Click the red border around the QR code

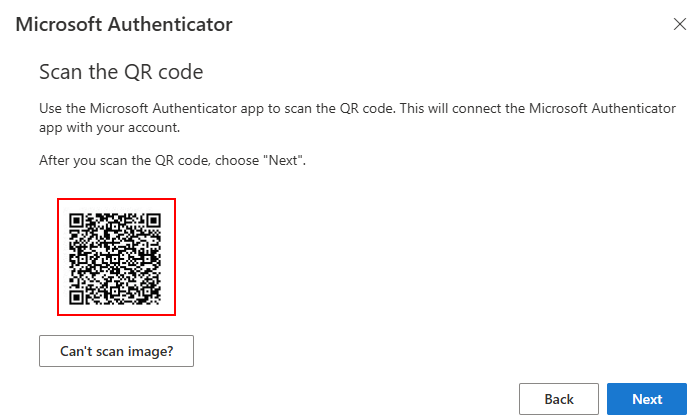pyautogui.click(x=116, y=199)
